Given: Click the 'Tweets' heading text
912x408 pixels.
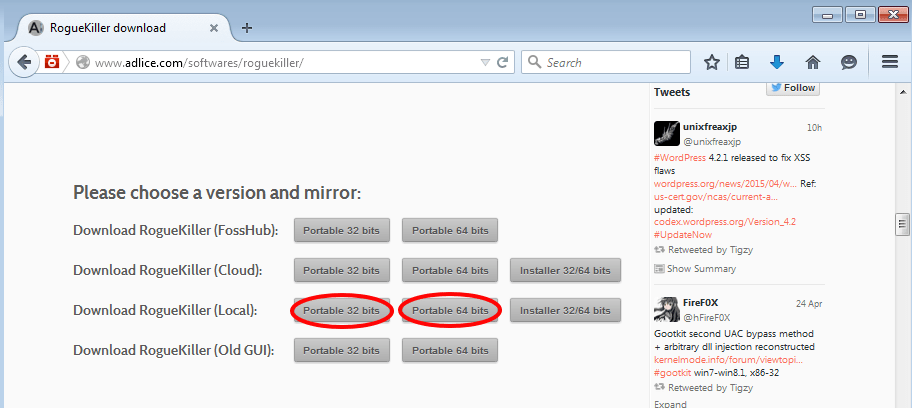Looking at the screenshot, I should pyautogui.click(x=672, y=92).
